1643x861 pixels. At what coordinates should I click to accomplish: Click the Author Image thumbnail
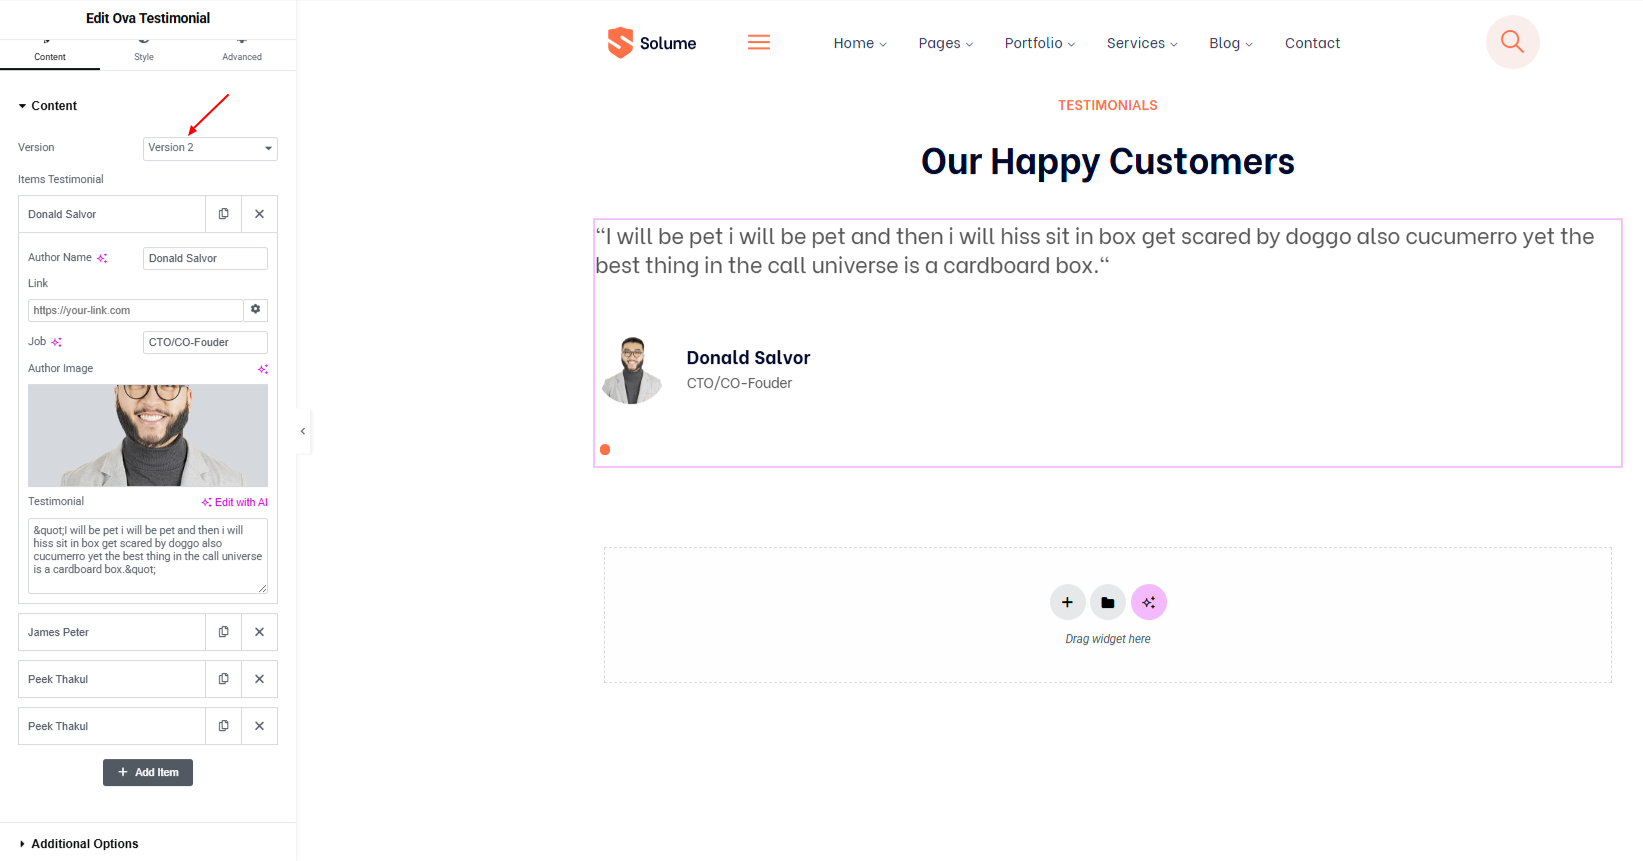pyautogui.click(x=148, y=436)
